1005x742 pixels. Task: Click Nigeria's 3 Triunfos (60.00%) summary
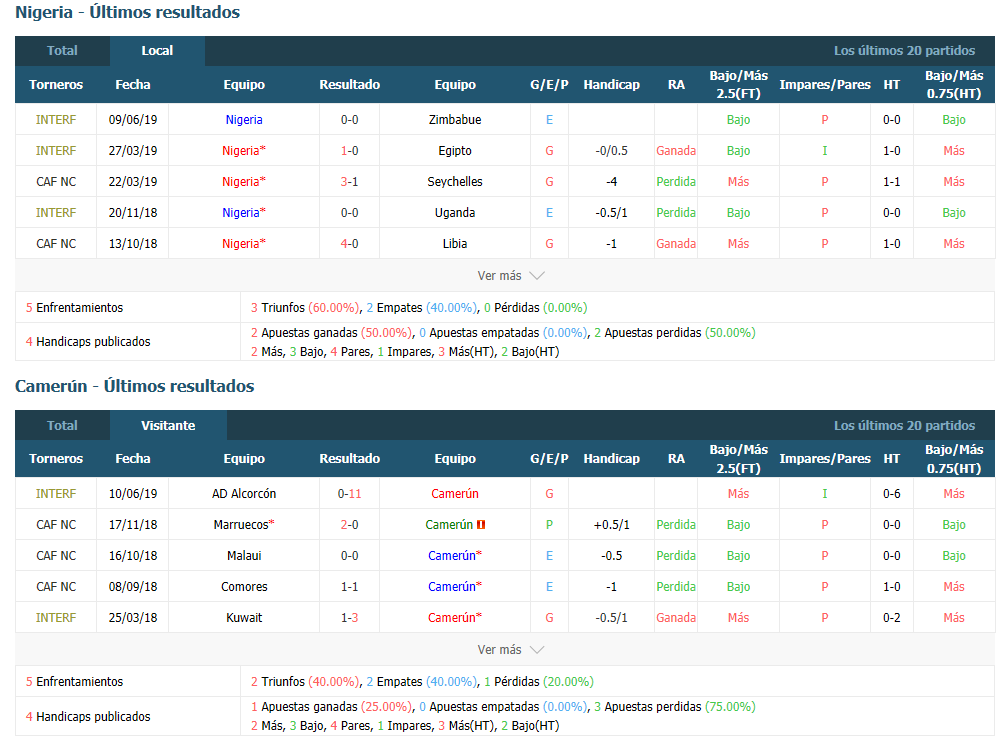[305, 308]
